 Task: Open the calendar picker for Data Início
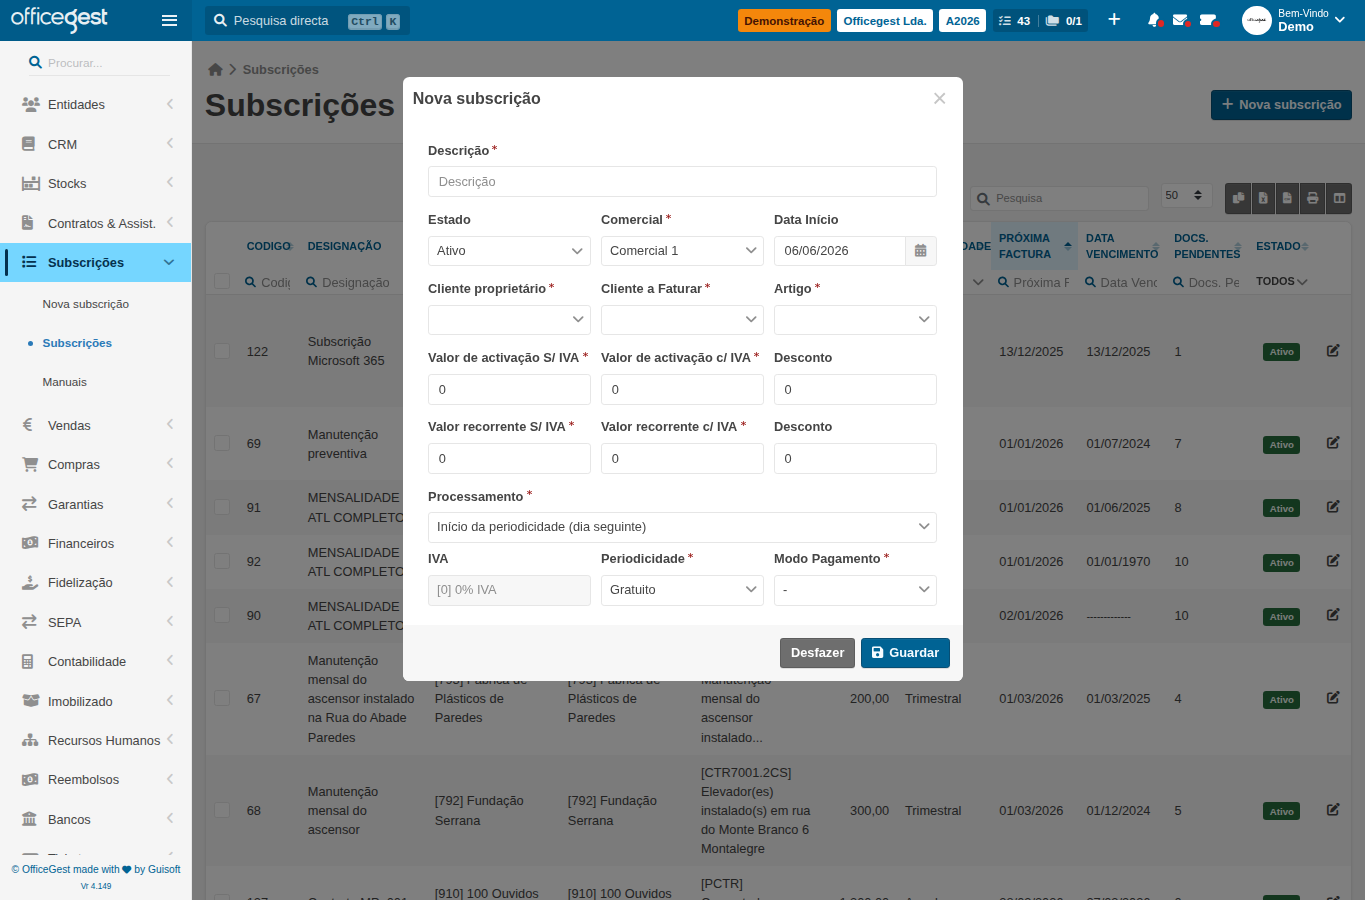coord(921,251)
